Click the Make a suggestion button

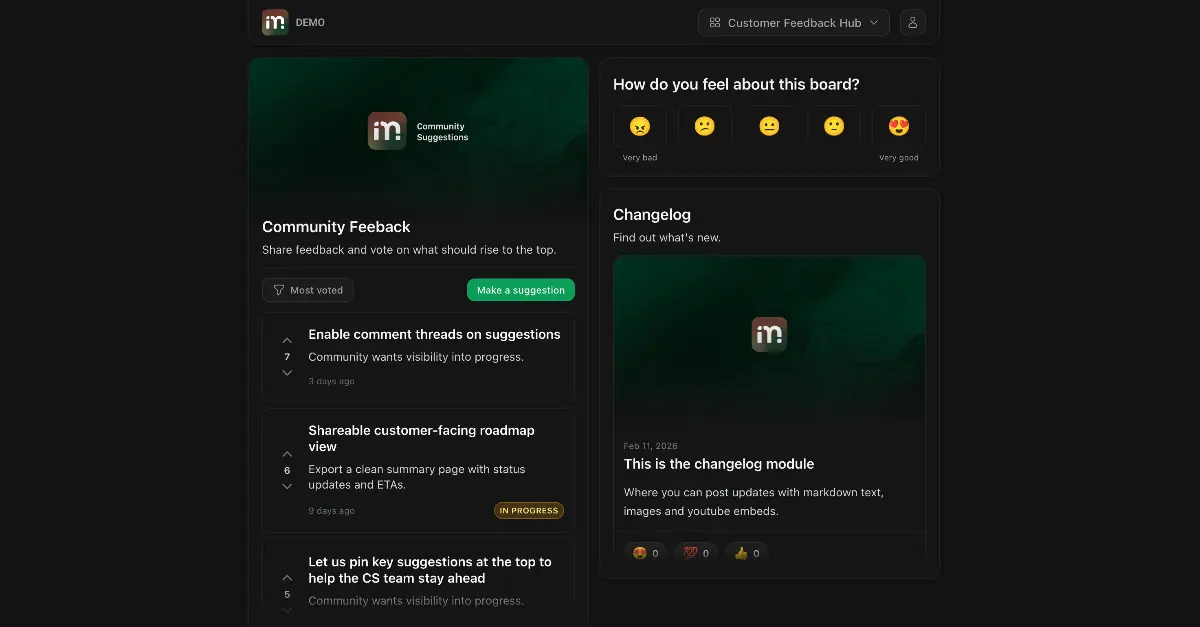coord(521,289)
